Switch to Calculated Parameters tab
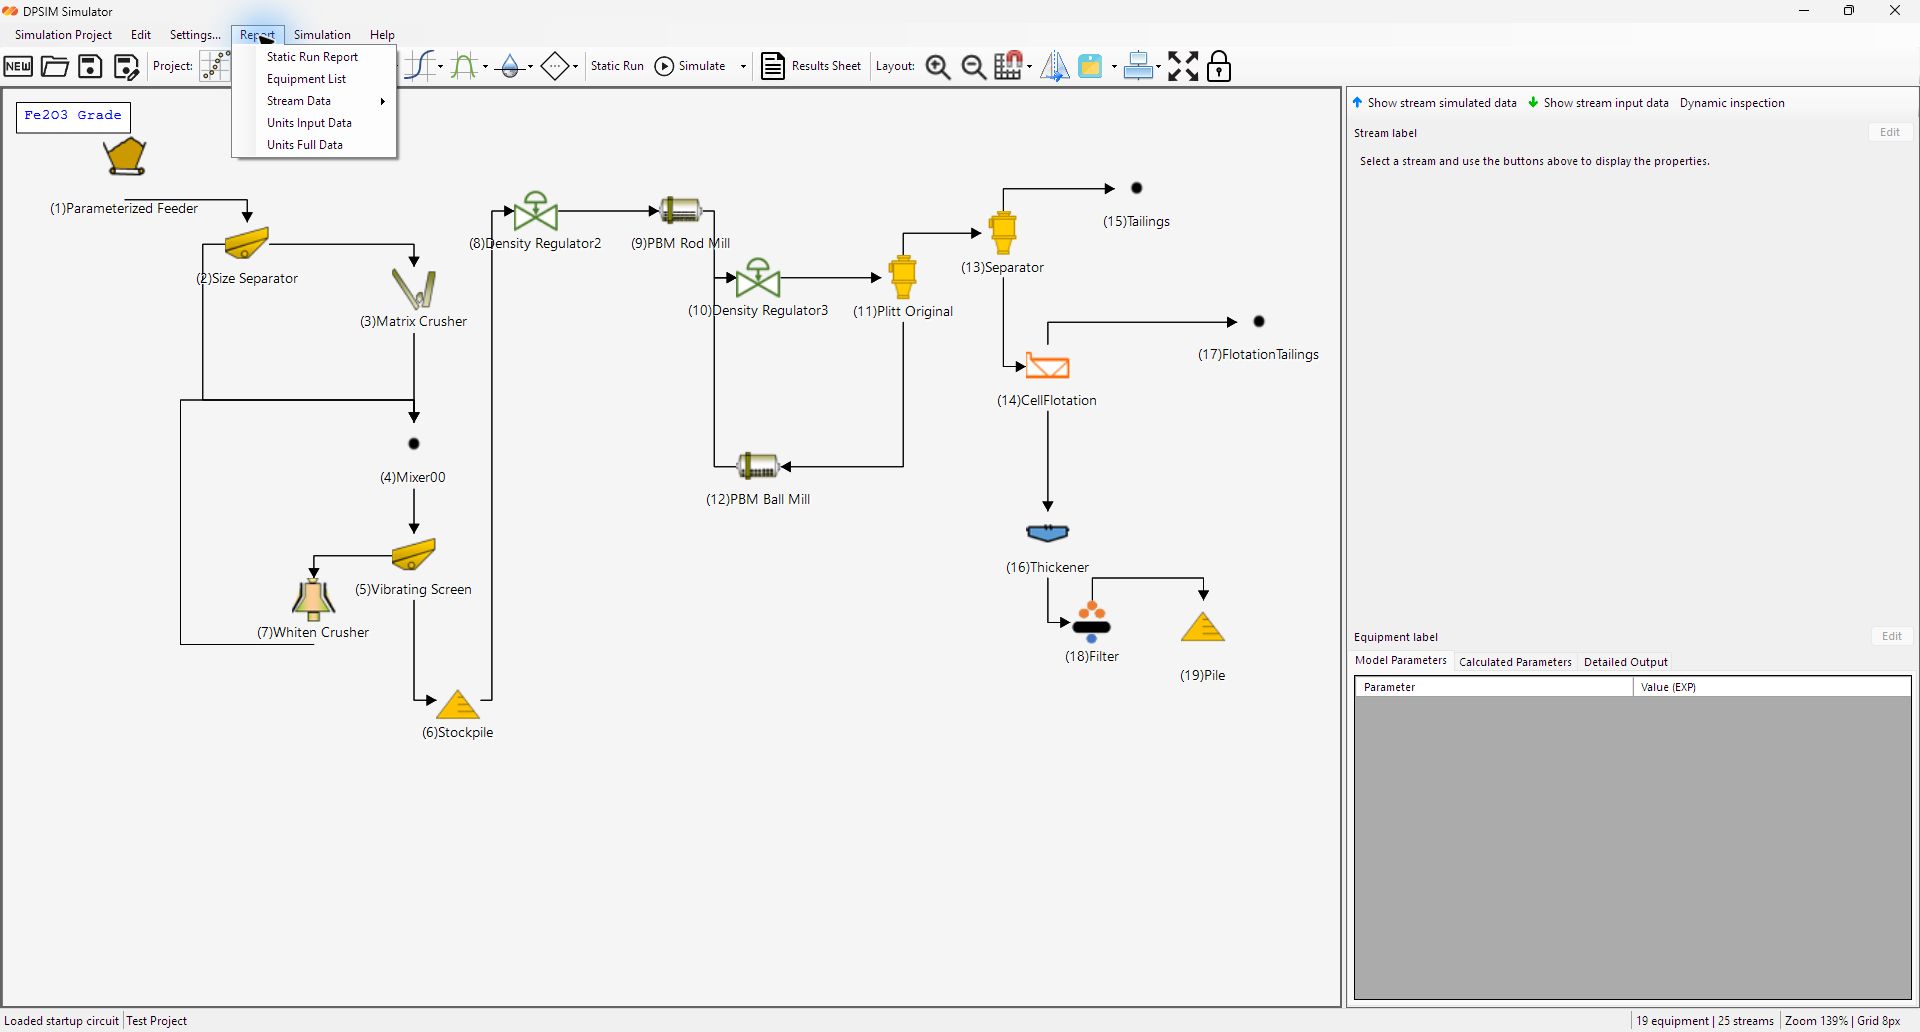Image resolution: width=1920 pixels, height=1032 pixels. tap(1515, 662)
